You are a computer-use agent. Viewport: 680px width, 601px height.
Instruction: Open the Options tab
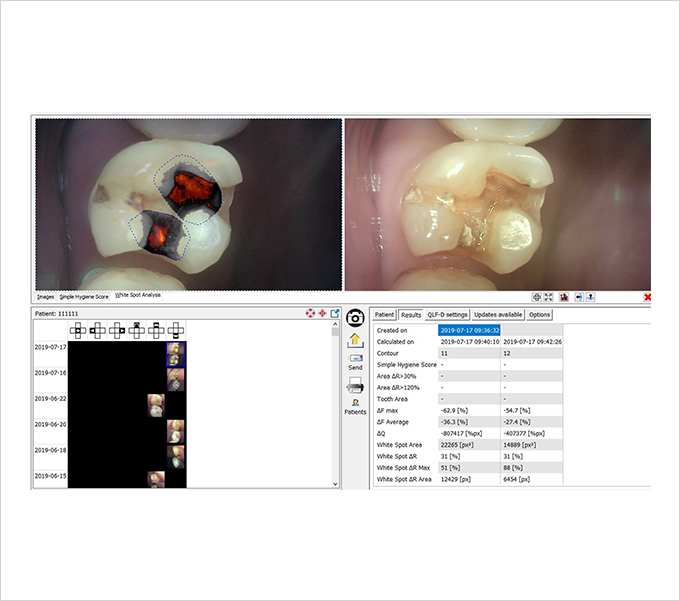539,315
